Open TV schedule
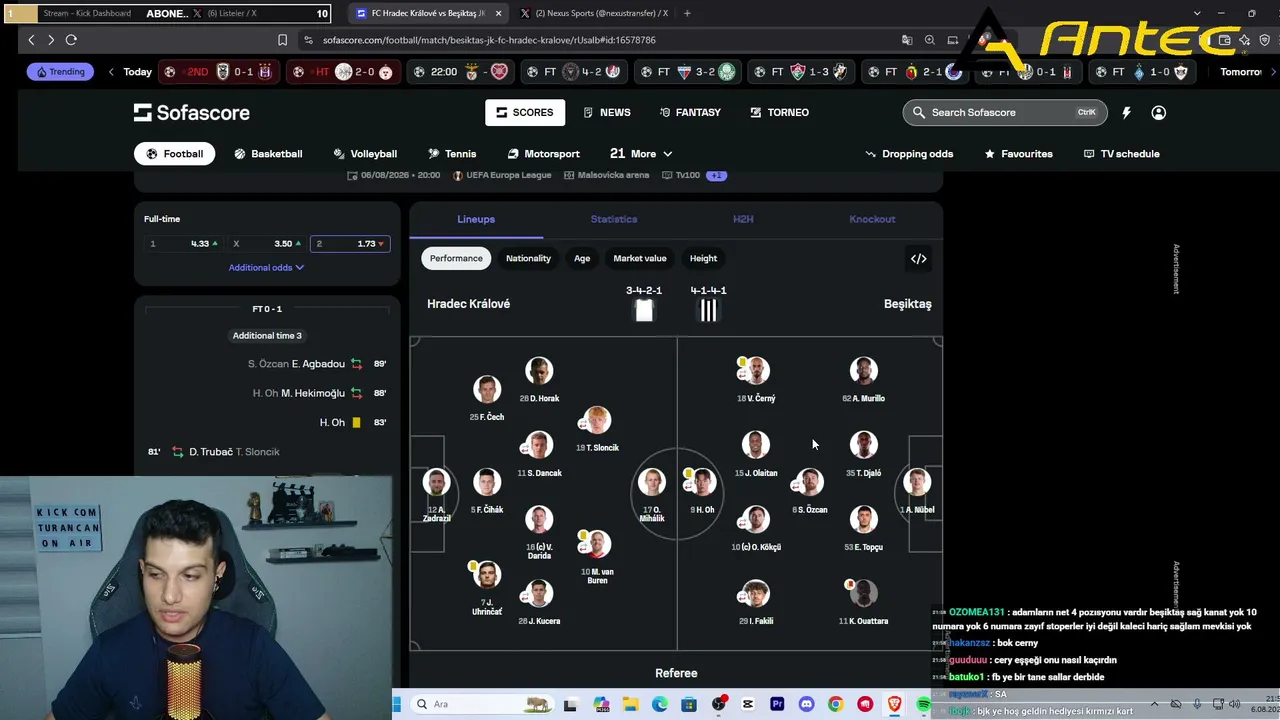Image resolution: width=1280 pixels, height=720 pixels. coord(1122,154)
